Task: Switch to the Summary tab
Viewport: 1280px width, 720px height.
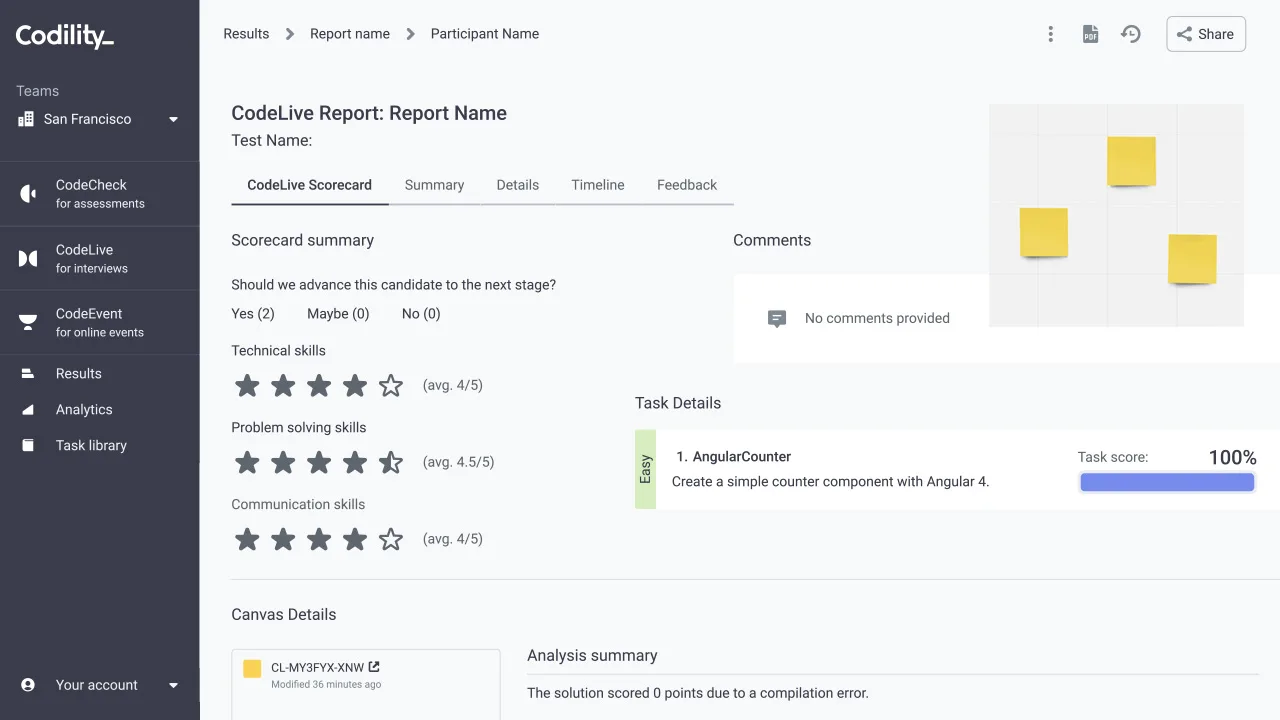Action: pos(434,185)
